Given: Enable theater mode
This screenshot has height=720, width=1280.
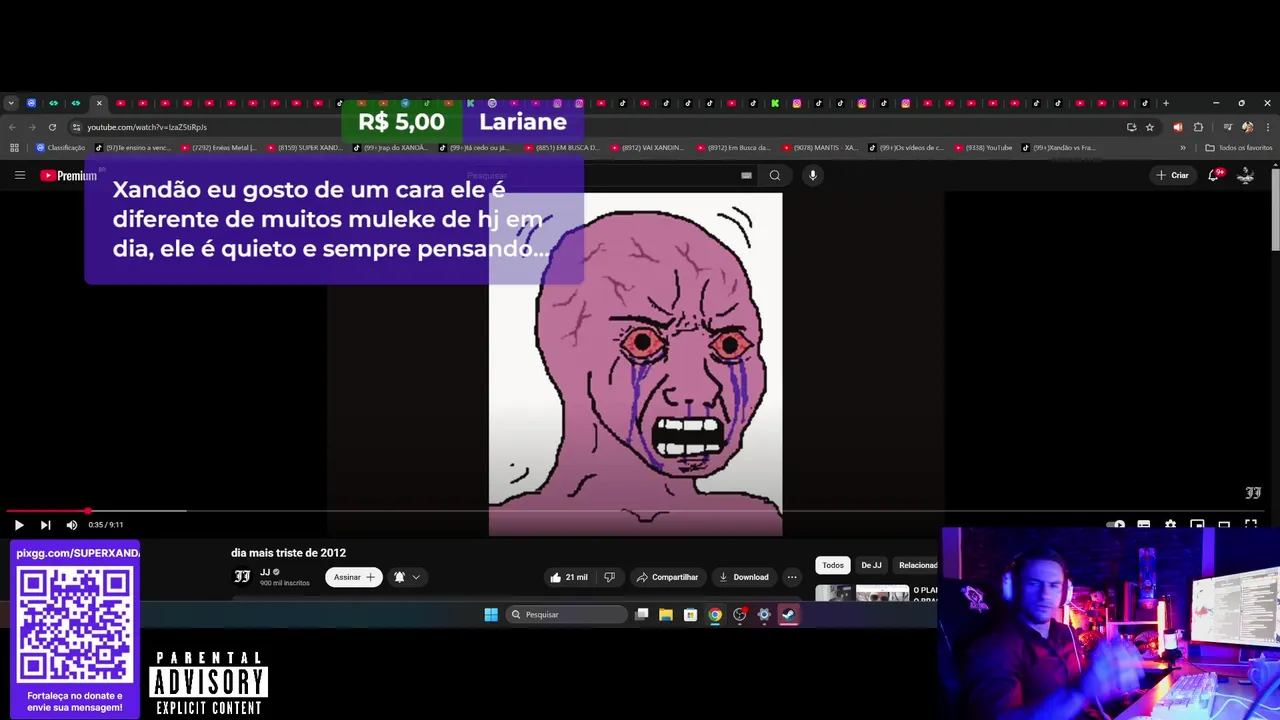Looking at the screenshot, I should click(1224, 525).
